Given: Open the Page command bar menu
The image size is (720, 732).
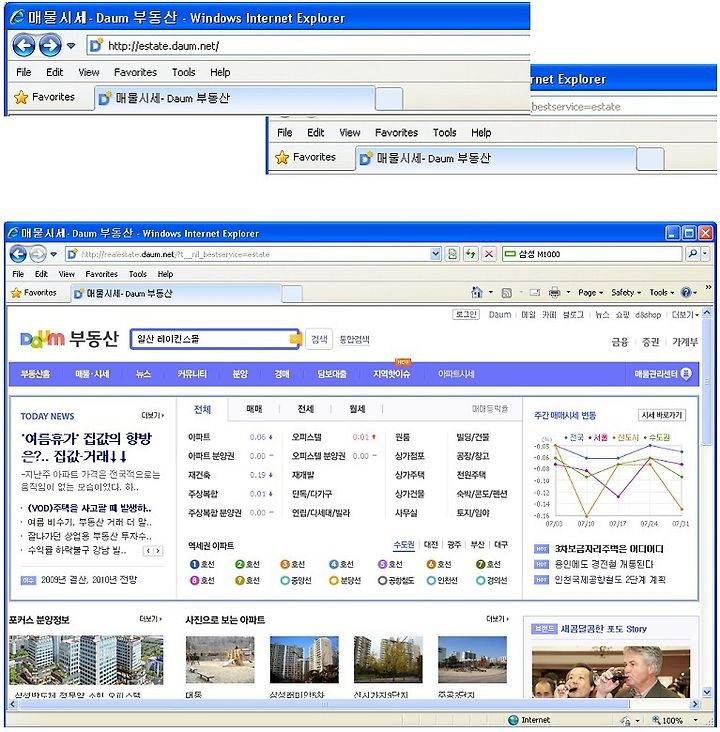Looking at the screenshot, I should [x=590, y=293].
